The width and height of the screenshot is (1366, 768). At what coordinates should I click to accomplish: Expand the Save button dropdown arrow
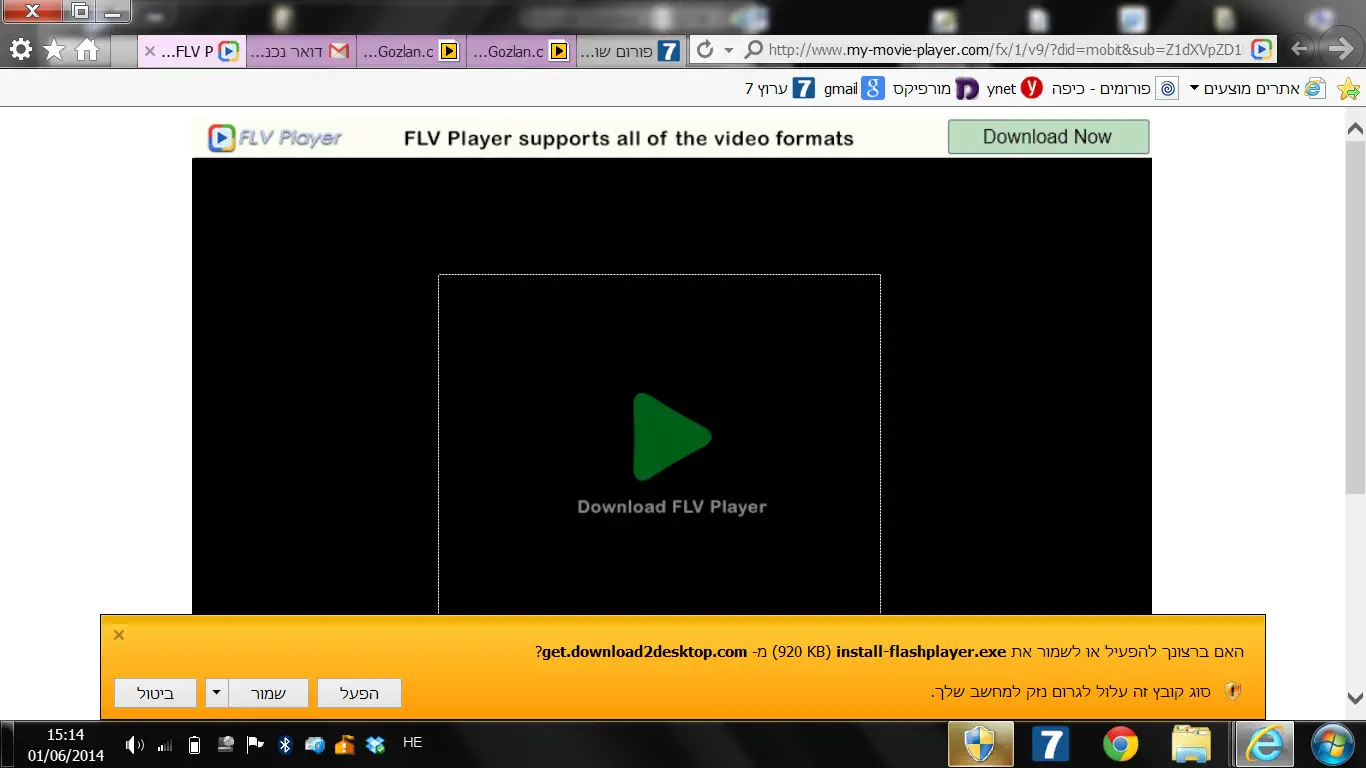coord(216,693)
